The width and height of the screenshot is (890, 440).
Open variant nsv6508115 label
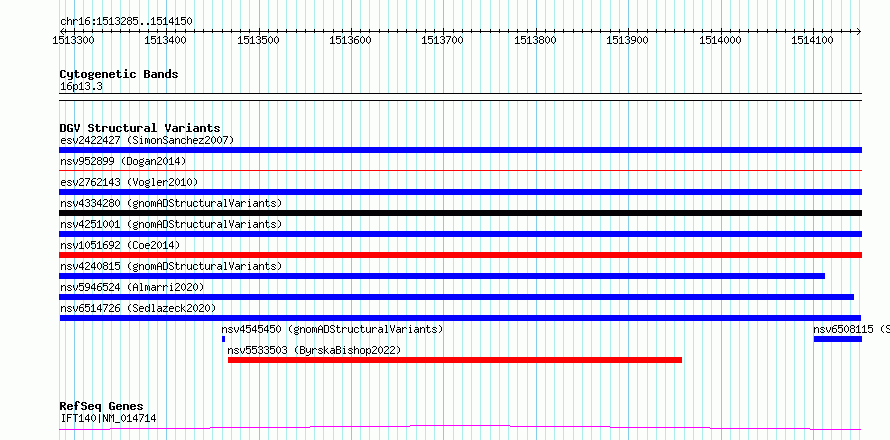[x=851, y=329]
